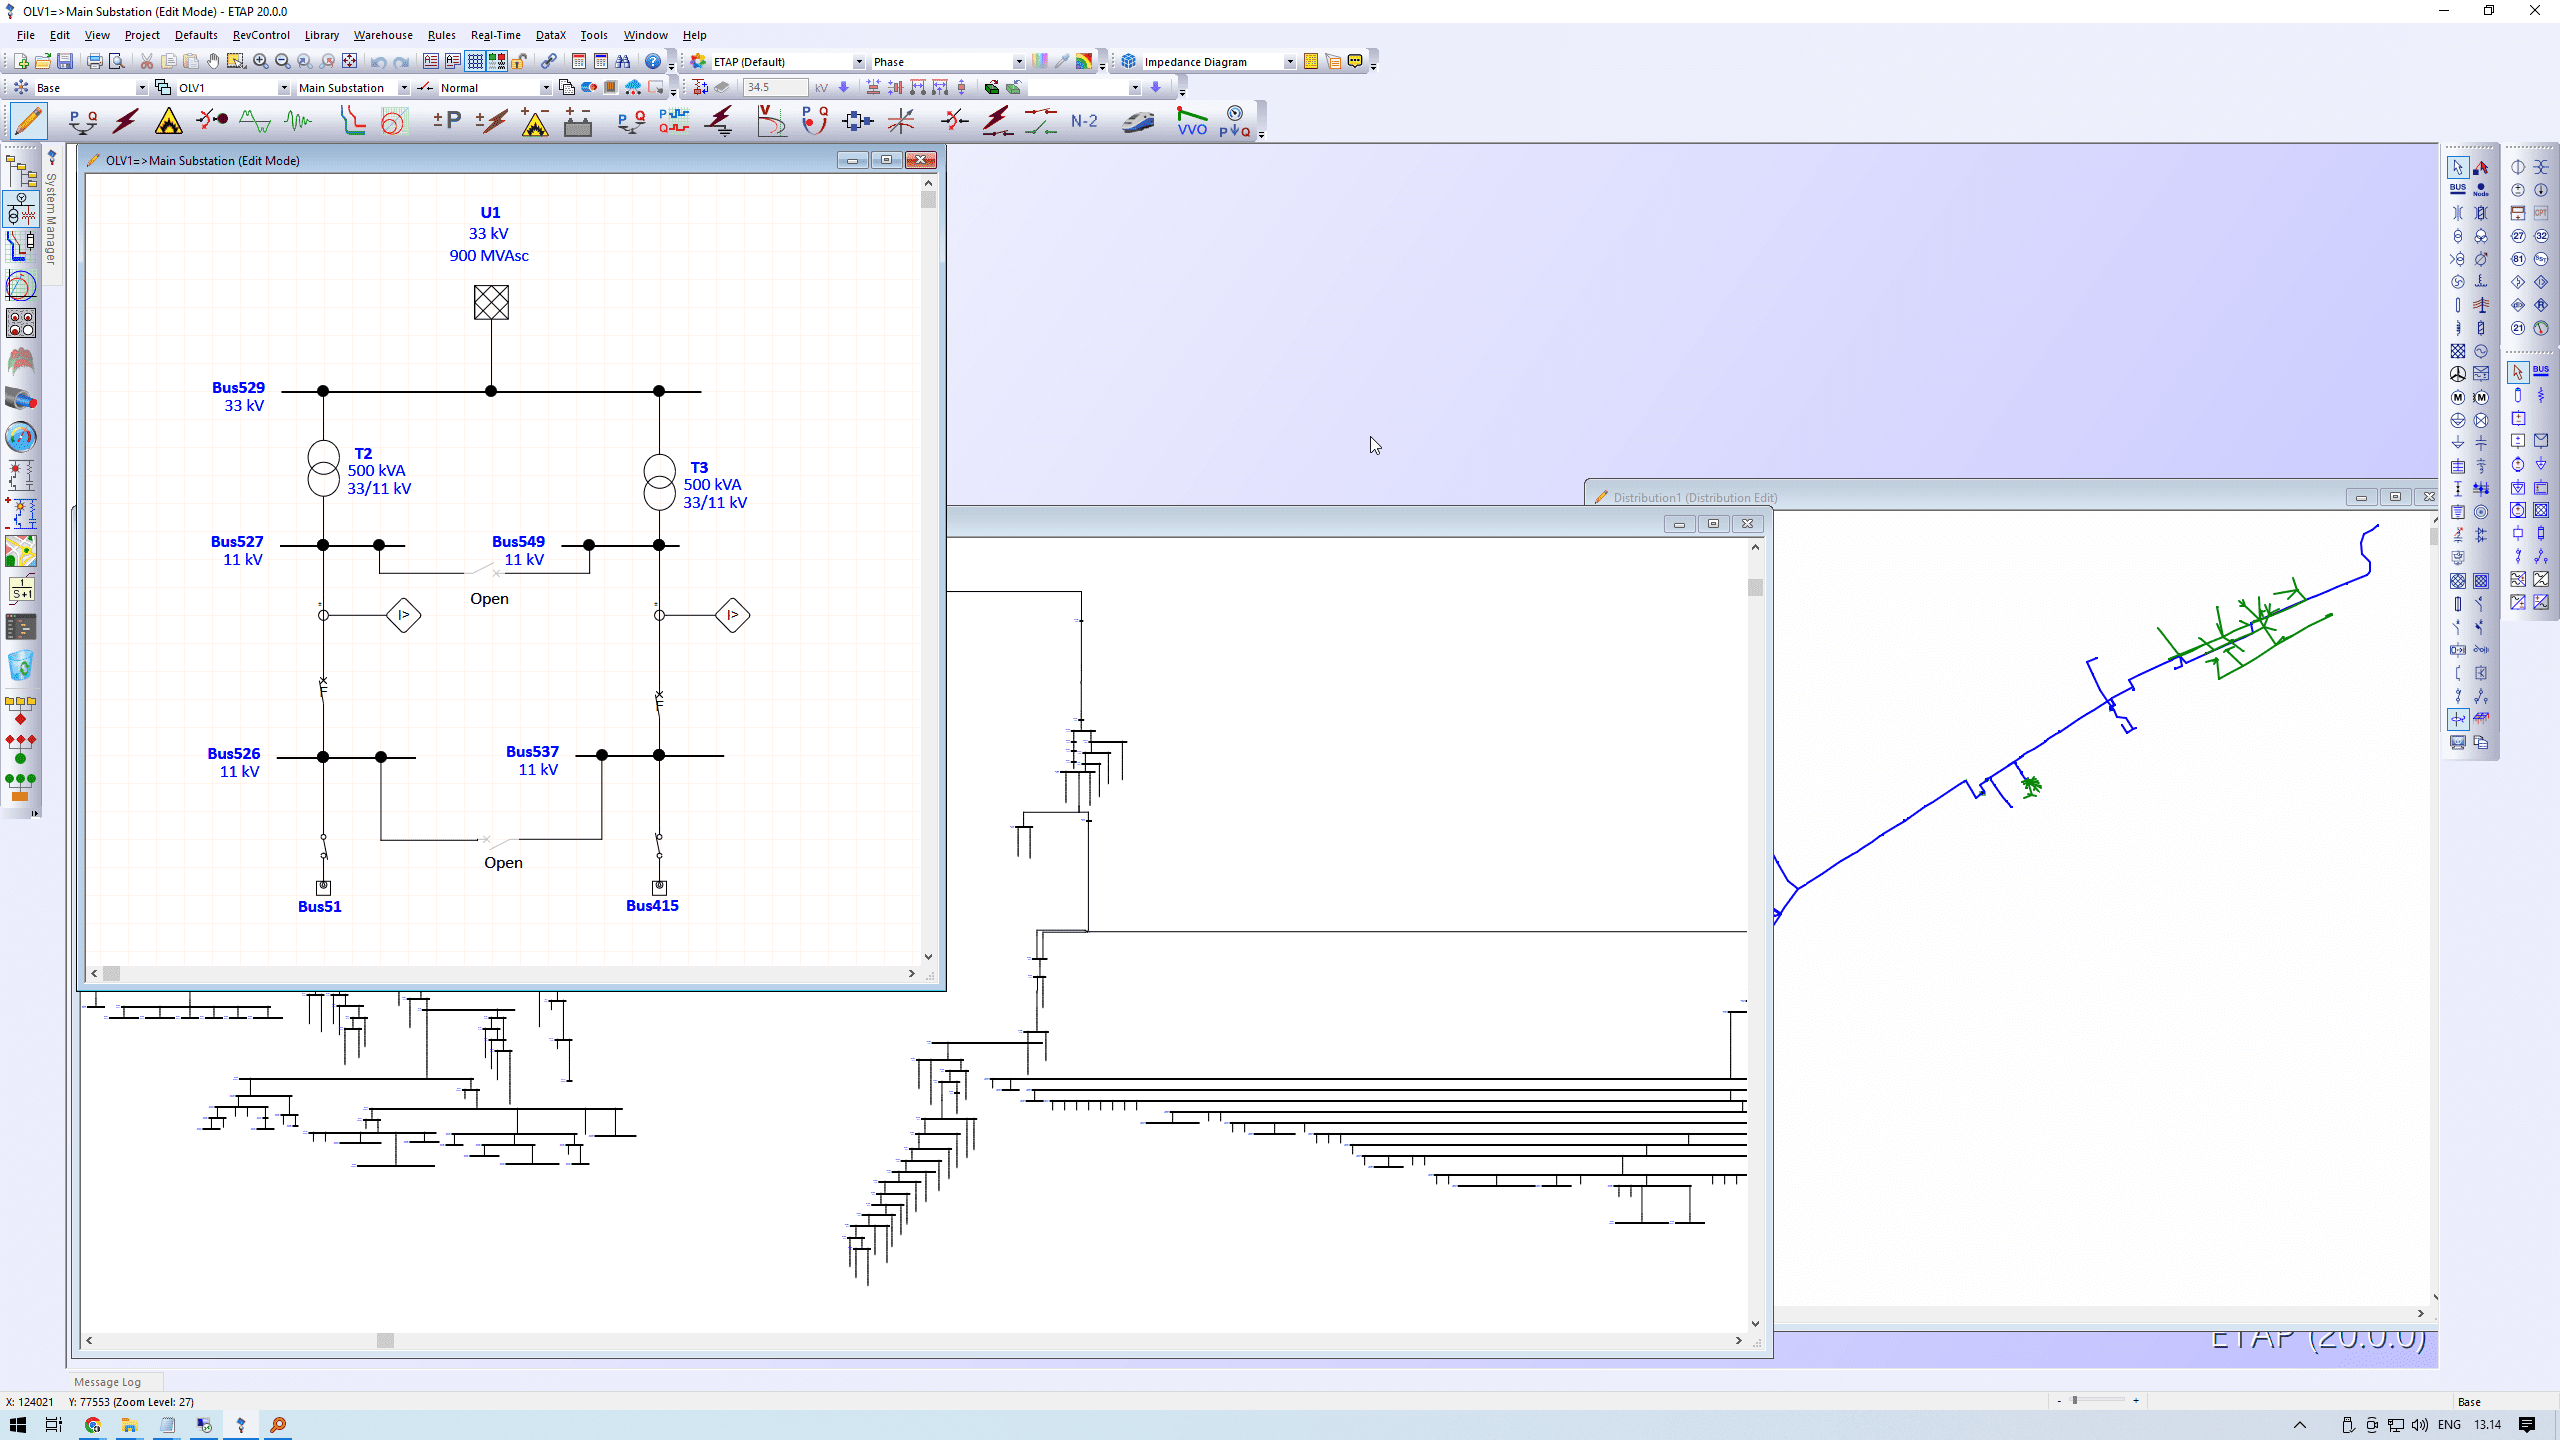Toggle the toolbar lock padlock icon
The height and width of the screenshot is (1440, 2560).
click(519, 61)
